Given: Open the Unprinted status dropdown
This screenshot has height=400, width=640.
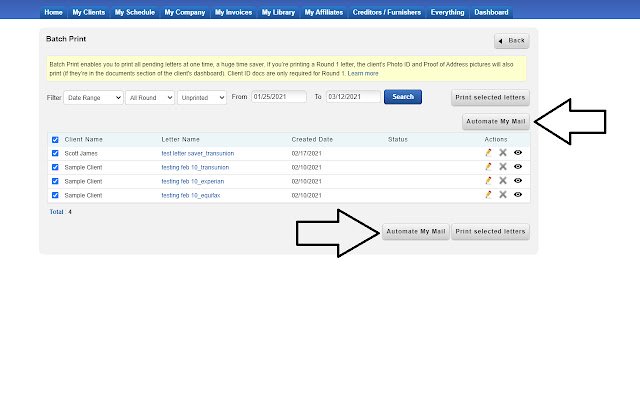Looking at the screenshot, I should [x=202, y=98].
